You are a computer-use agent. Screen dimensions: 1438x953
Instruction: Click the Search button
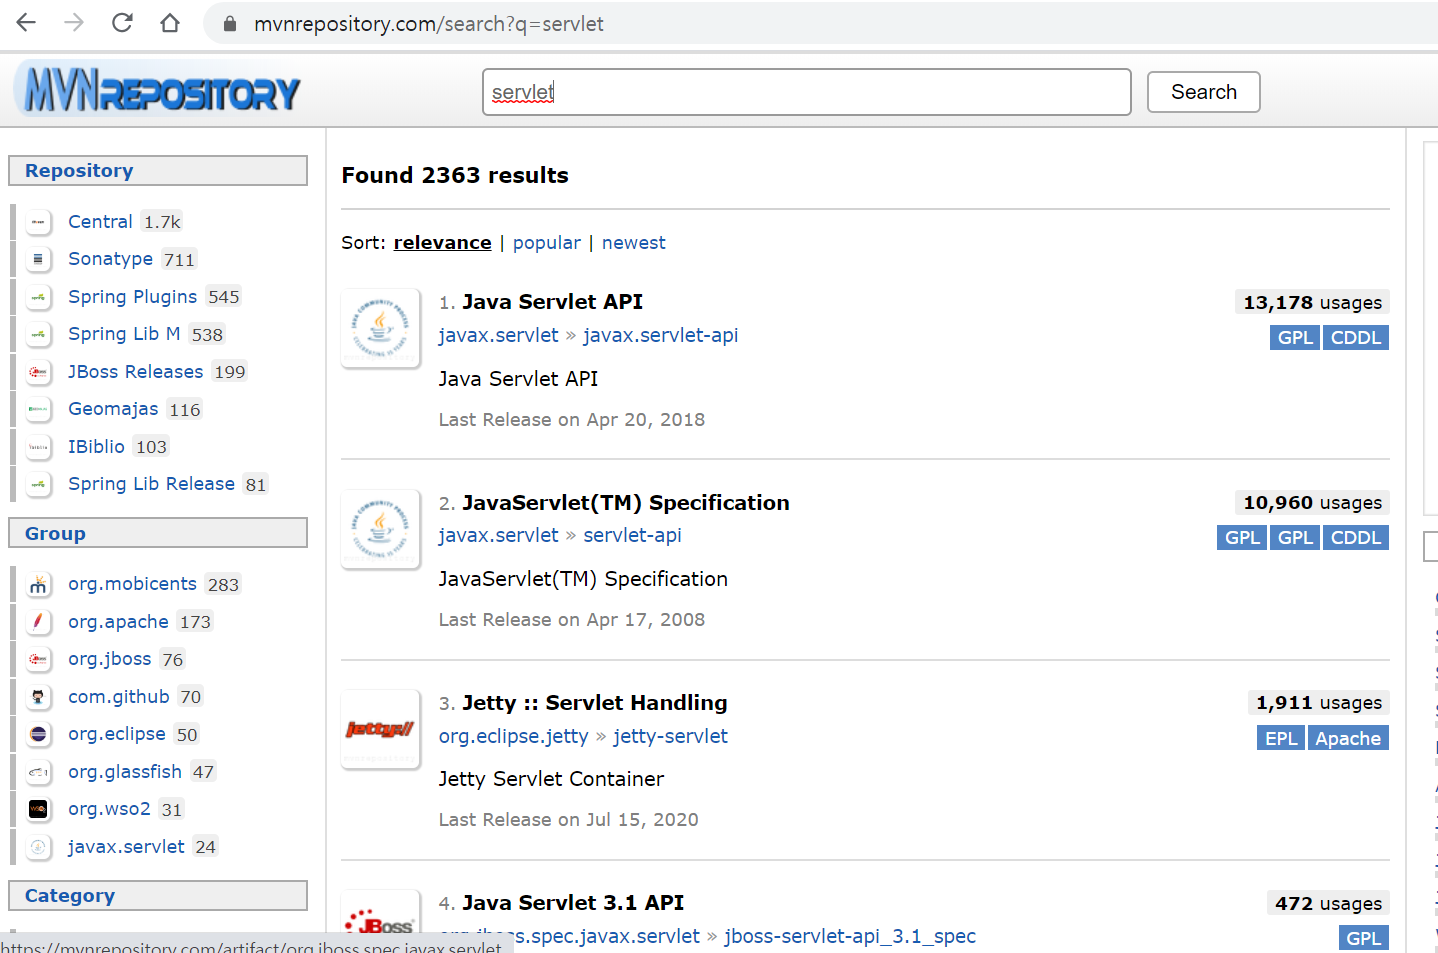(1204, 92)
